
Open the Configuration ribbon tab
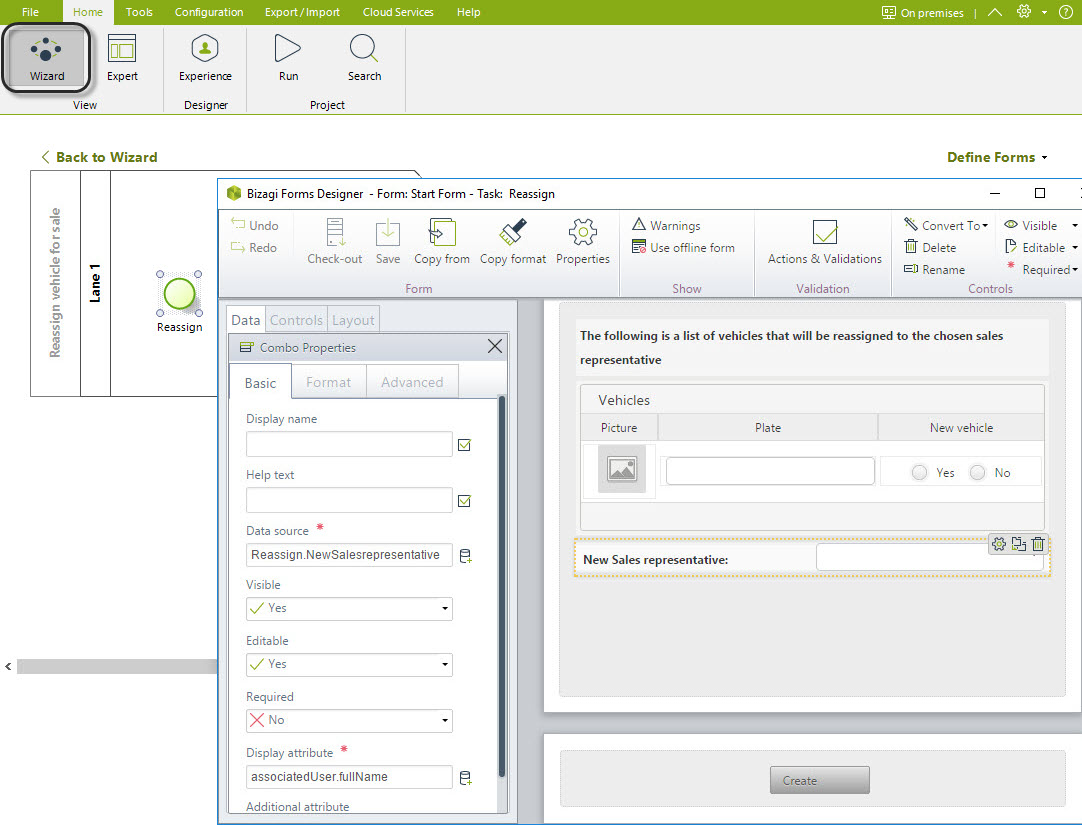click(208, 12)
